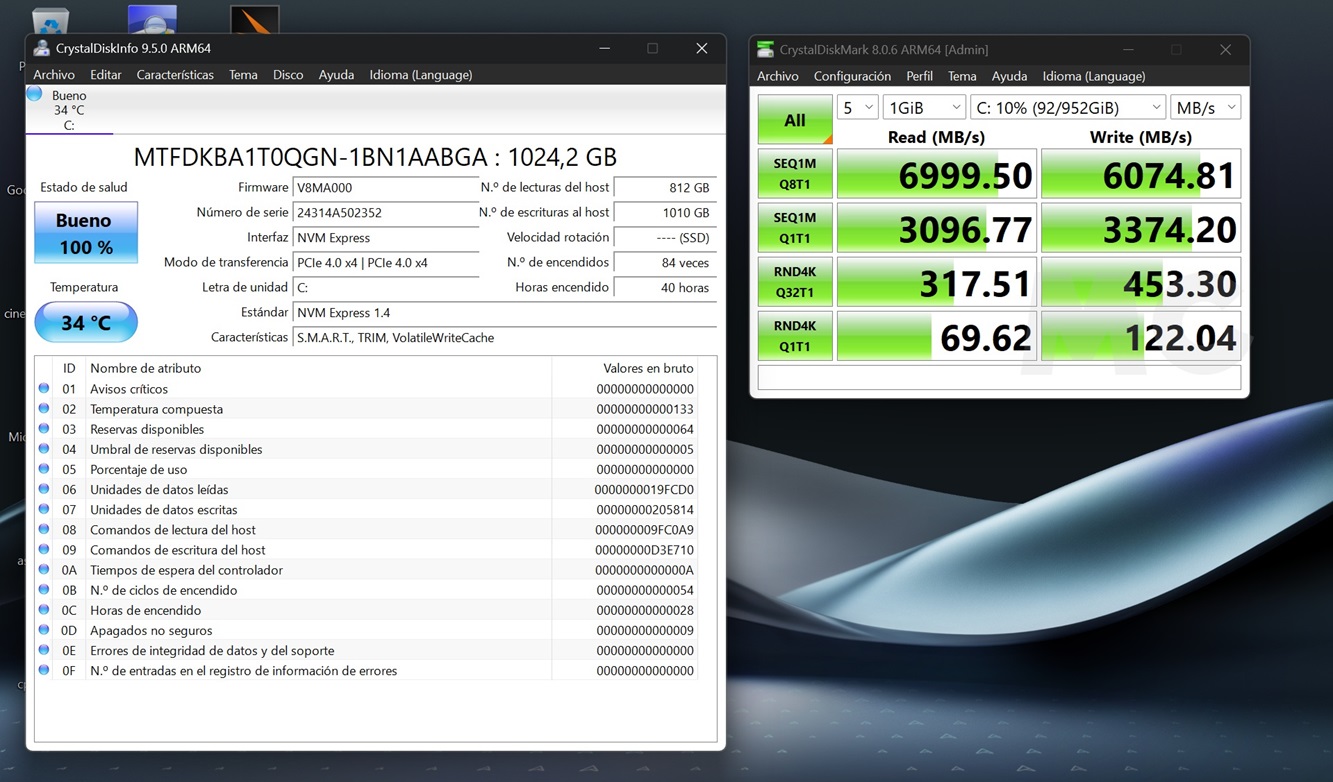Click the serial number field
The width and height of the screenshot is (1333, 782).
coord(385,213)
